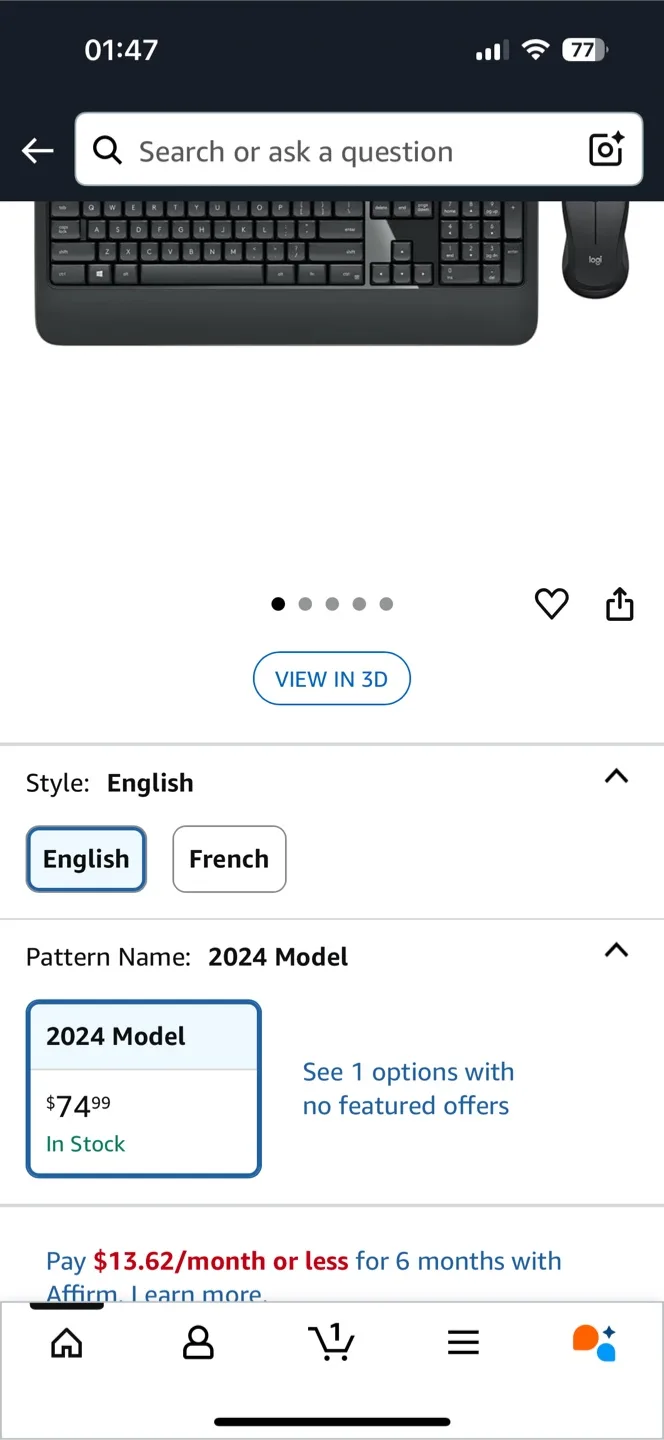Open 'See 1 options with no featured offers'
Image resolution: width=664 pixels, height=1440 pixels.
click(x=407, y=1088)
